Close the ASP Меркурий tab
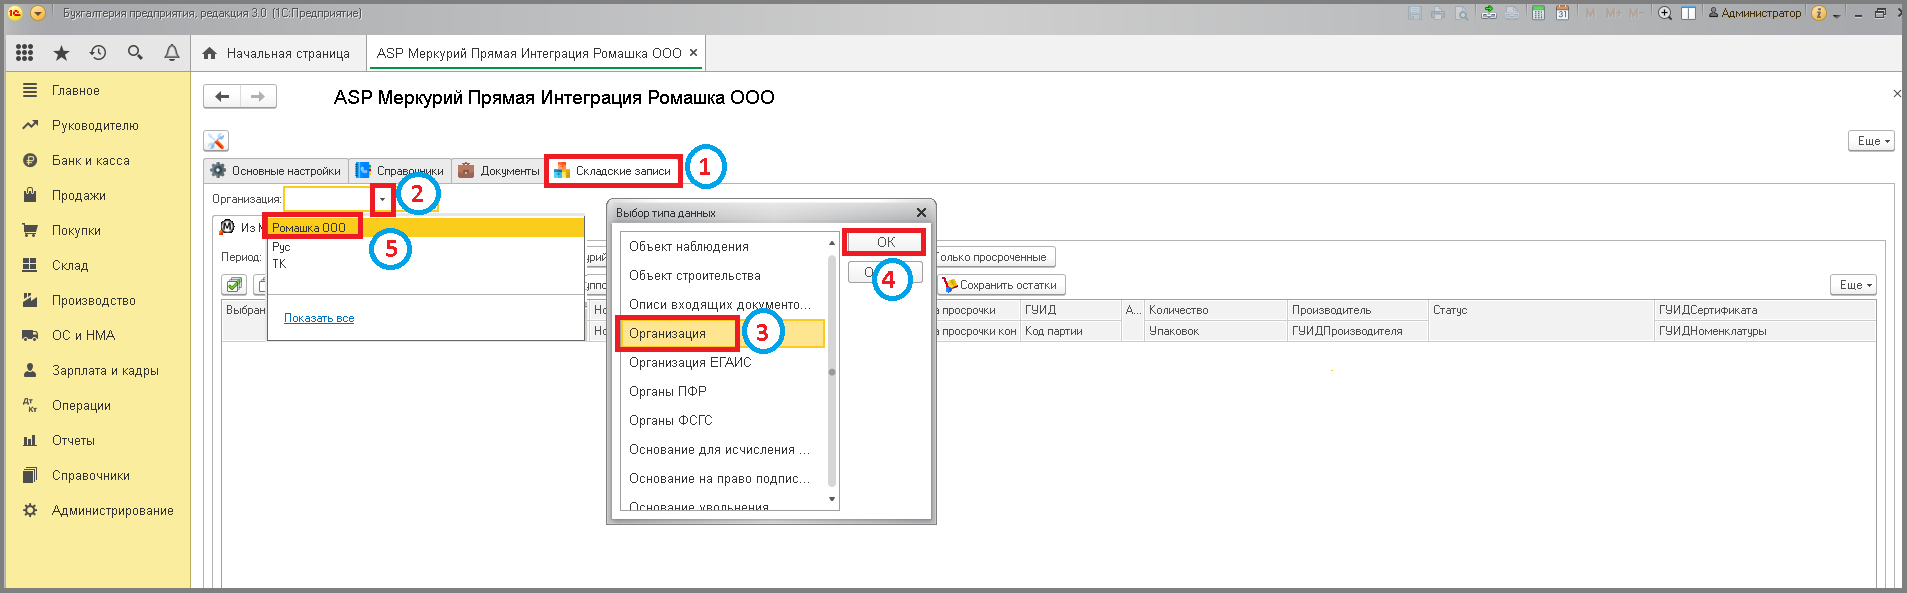The image size is (1907, 593). coord(693,53)
